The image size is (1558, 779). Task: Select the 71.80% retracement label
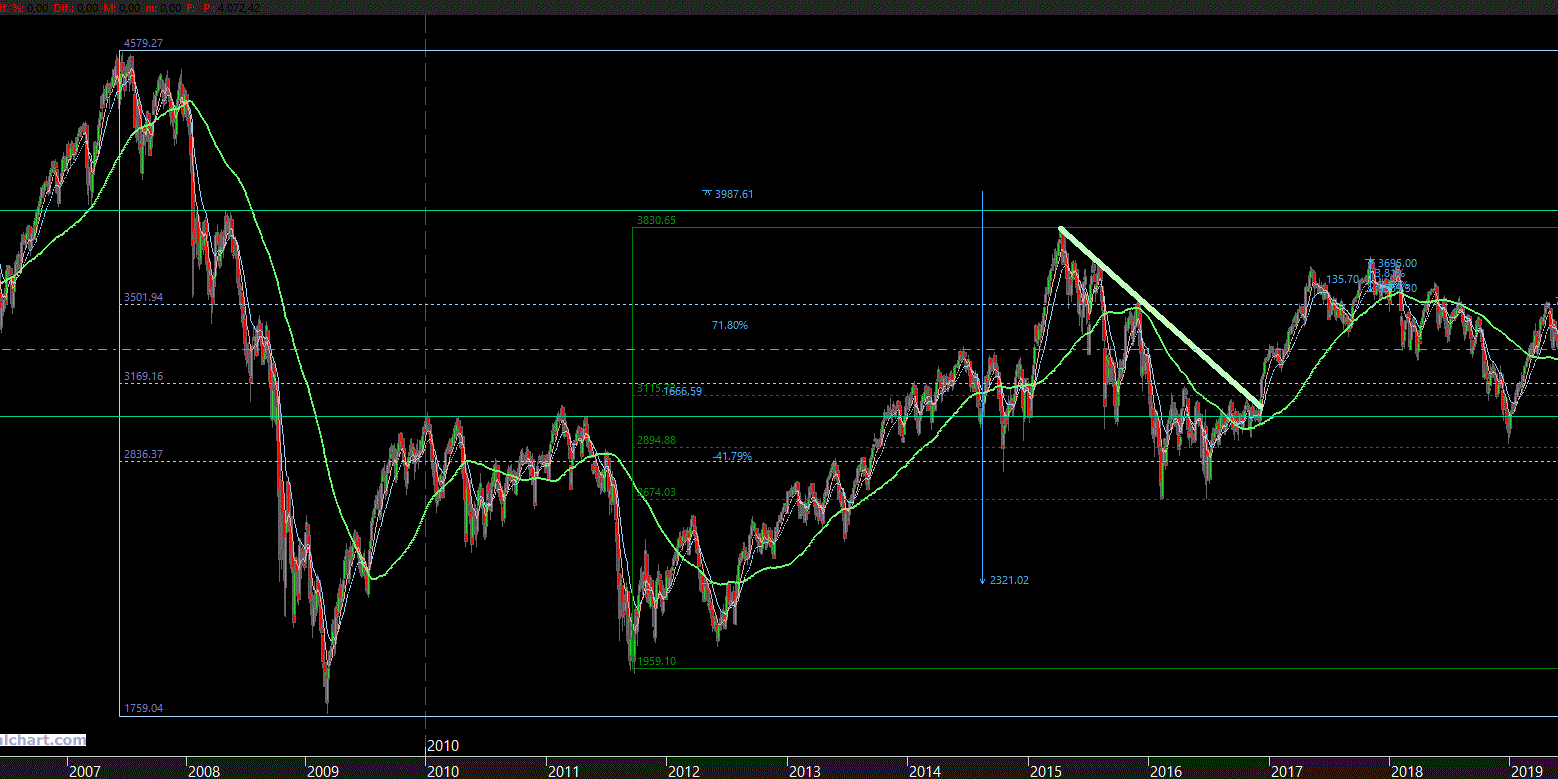[x=729, y=325]
